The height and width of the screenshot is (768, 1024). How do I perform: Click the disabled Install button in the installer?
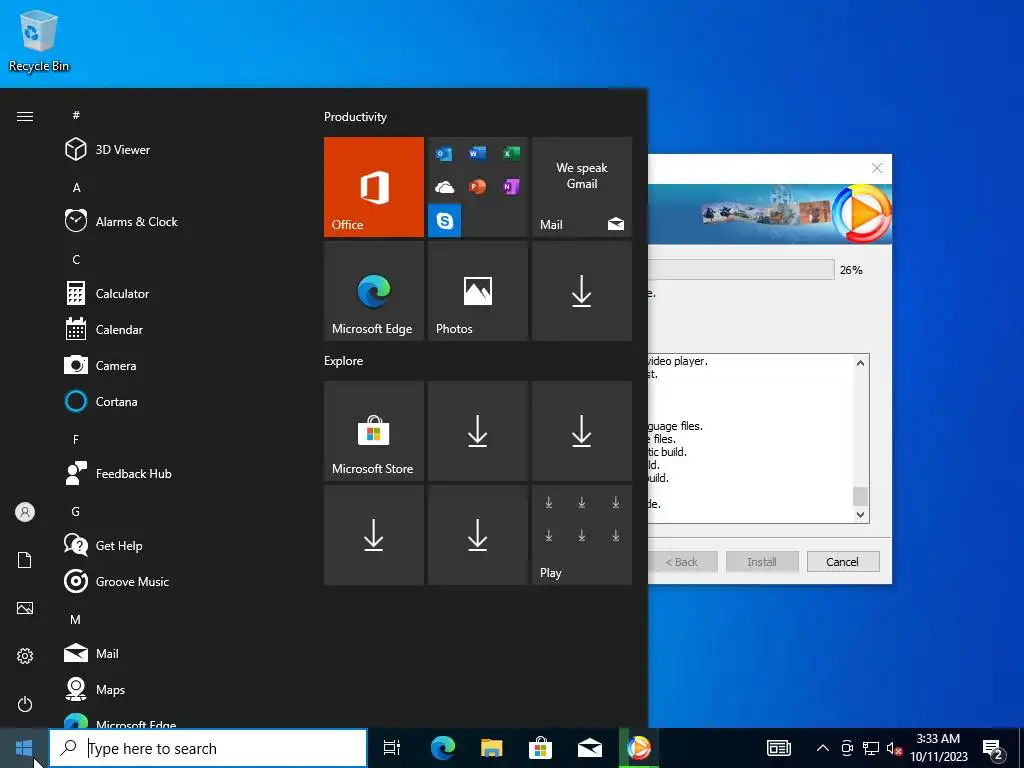click(762, 562)
